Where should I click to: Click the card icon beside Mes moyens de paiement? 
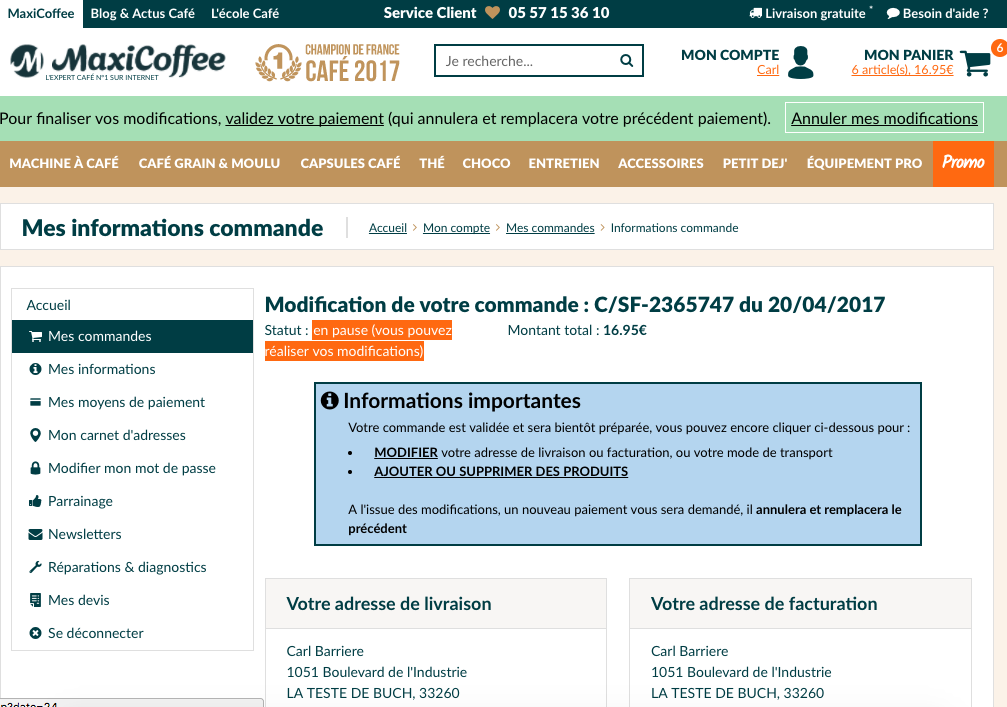(35, 402)
